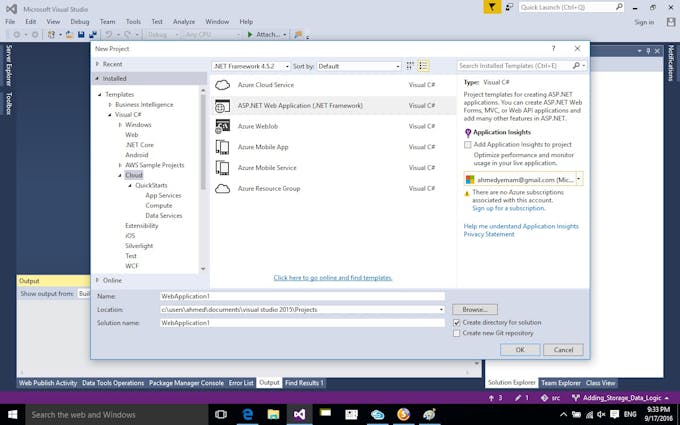Click the Adding_Storage_Data_Logic branch indicator

(620, 398)
